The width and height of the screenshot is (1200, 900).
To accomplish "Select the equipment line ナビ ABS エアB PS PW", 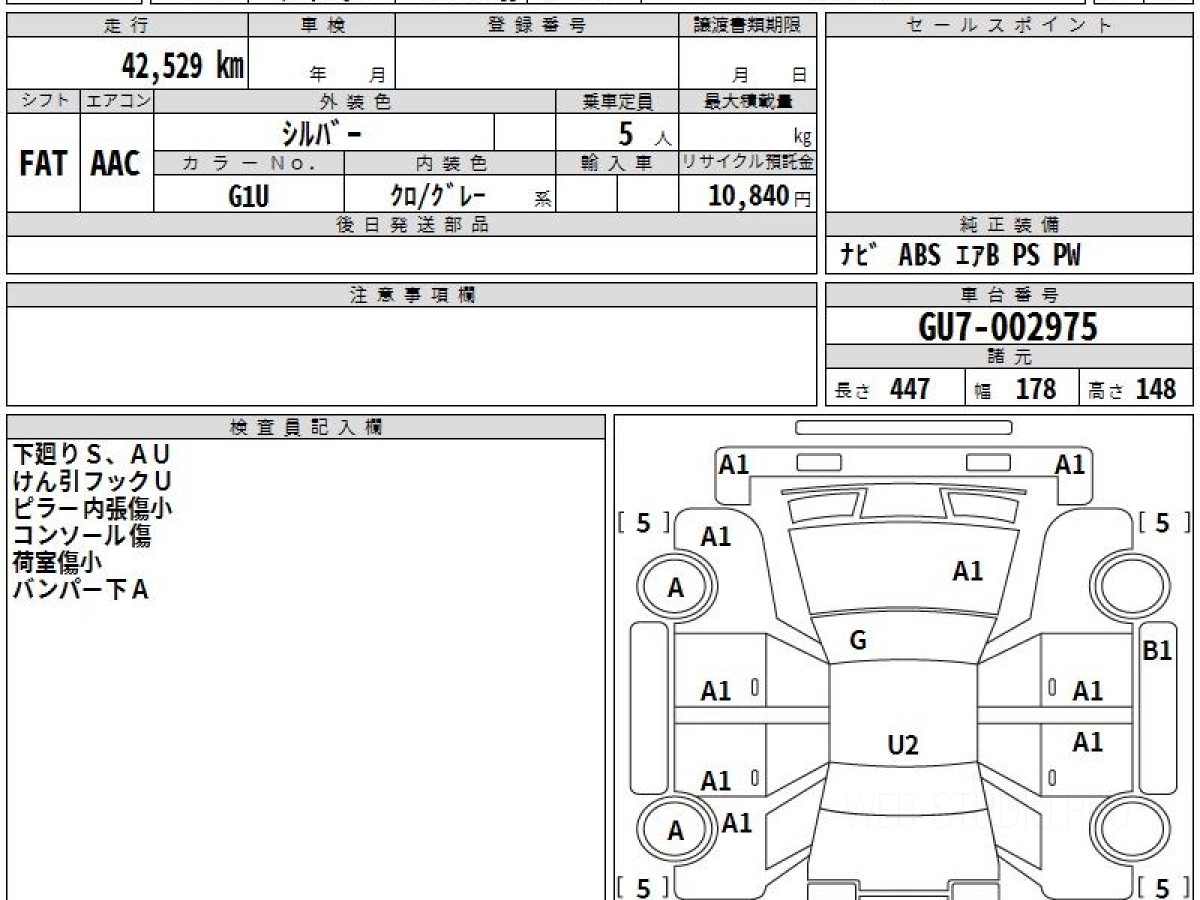I will coord(960,256).
